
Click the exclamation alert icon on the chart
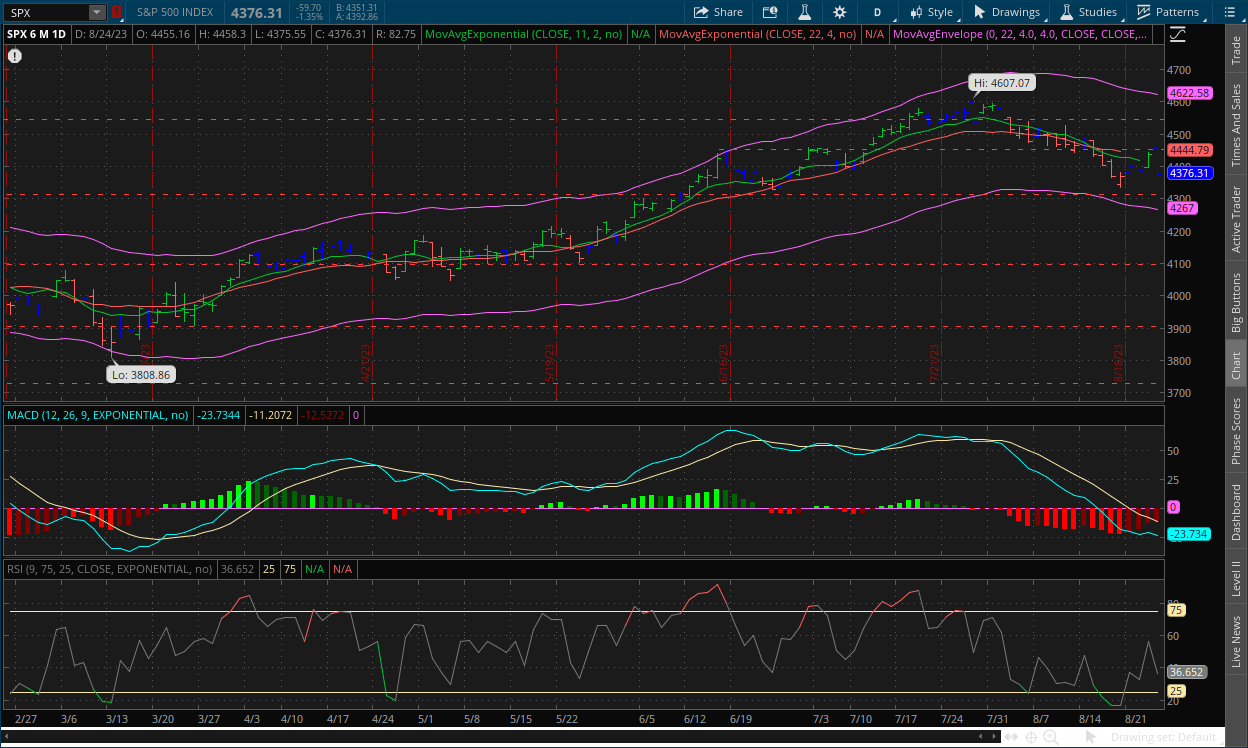click(x=14, y=56)
